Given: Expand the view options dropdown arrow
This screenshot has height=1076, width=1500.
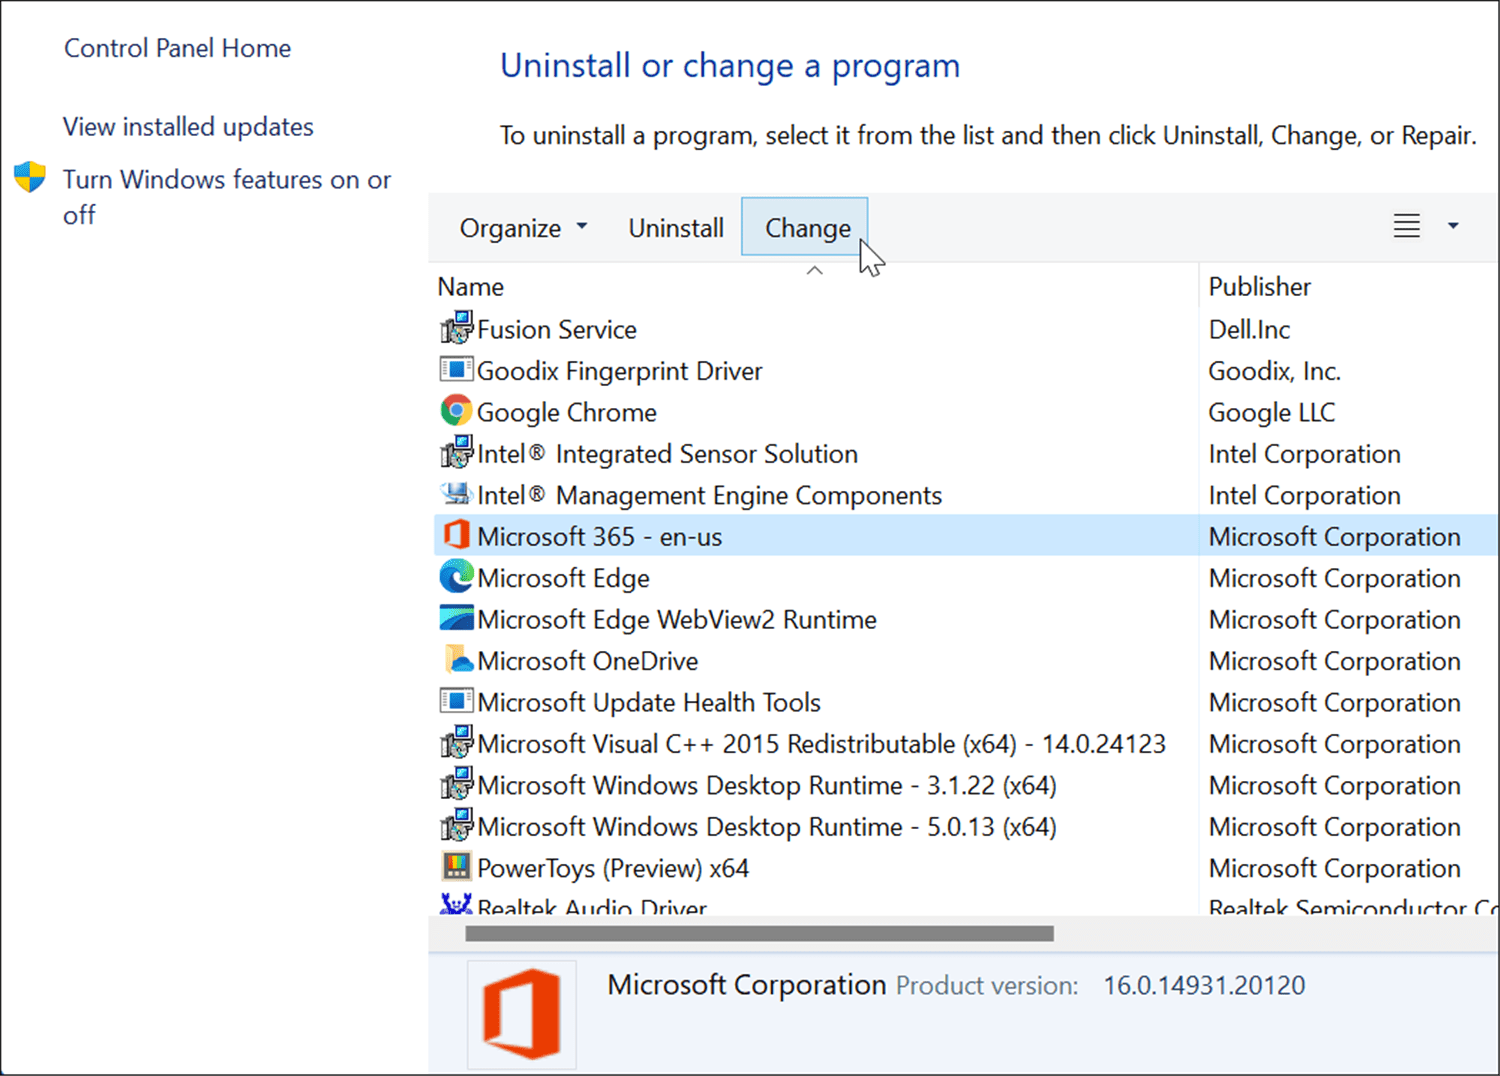Looking at the screenshot, I should pos(1453,227).
